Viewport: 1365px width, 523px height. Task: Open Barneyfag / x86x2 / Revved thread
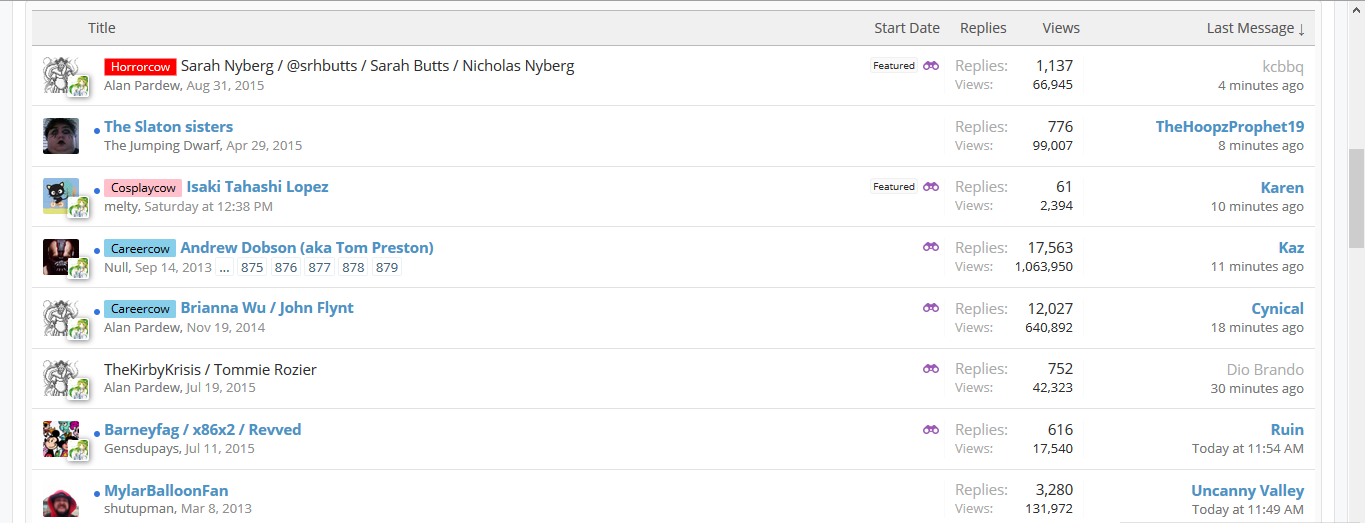pos(202,430)
